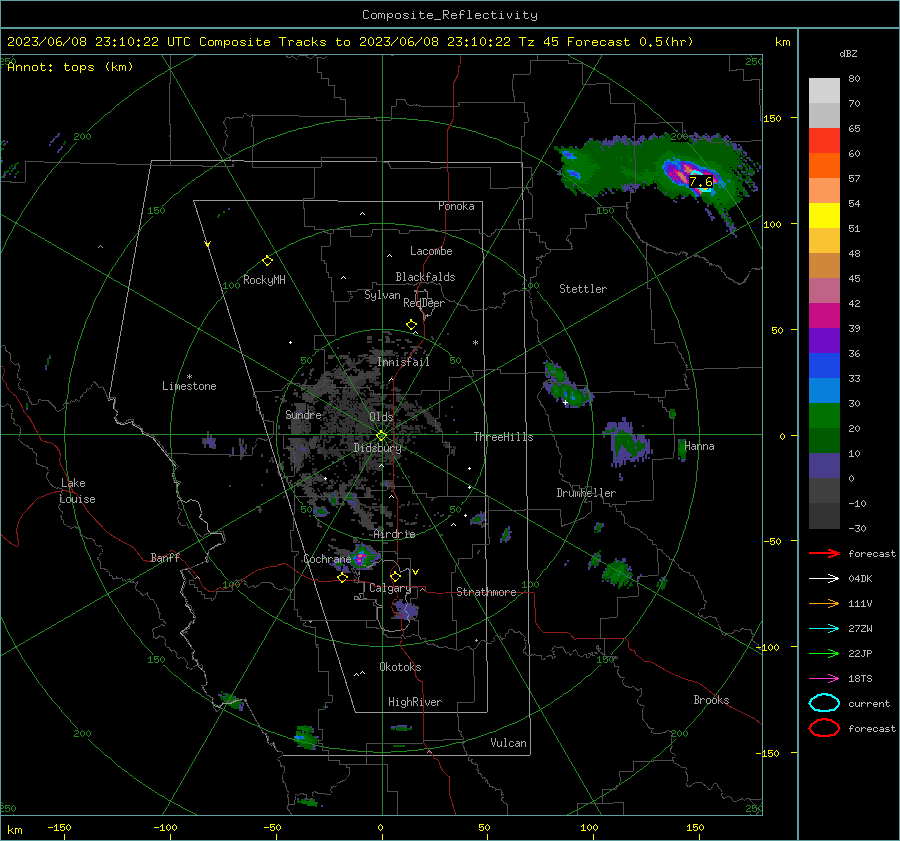Click the Hanna city label
The image size is (900, 841).
699,447
